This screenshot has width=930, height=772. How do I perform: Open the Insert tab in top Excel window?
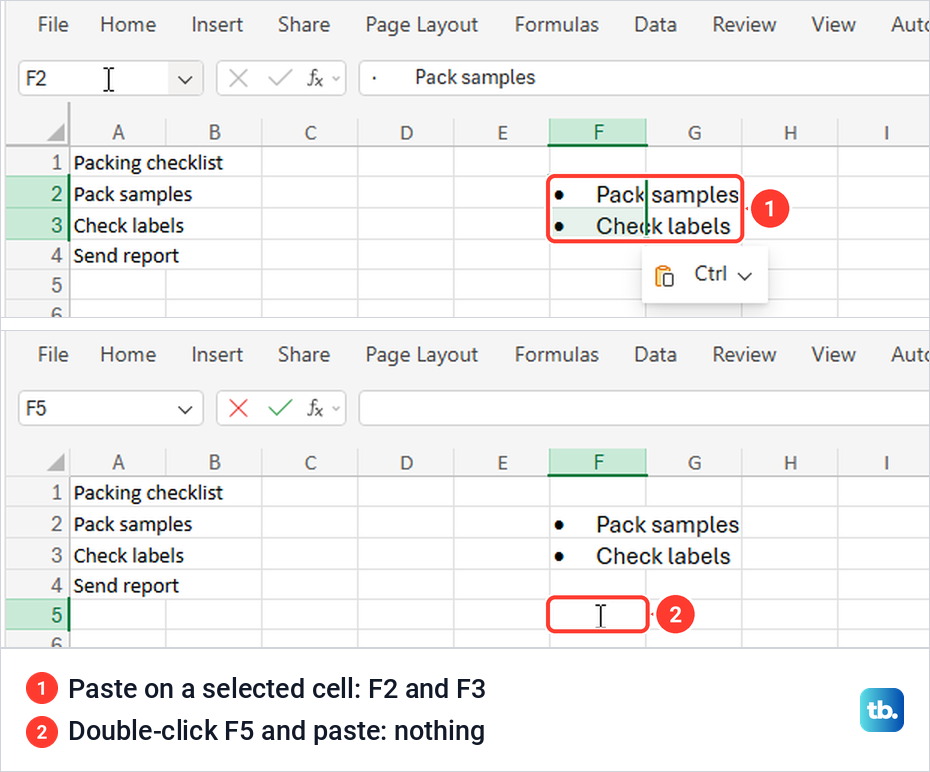click(x=217, y=24)
